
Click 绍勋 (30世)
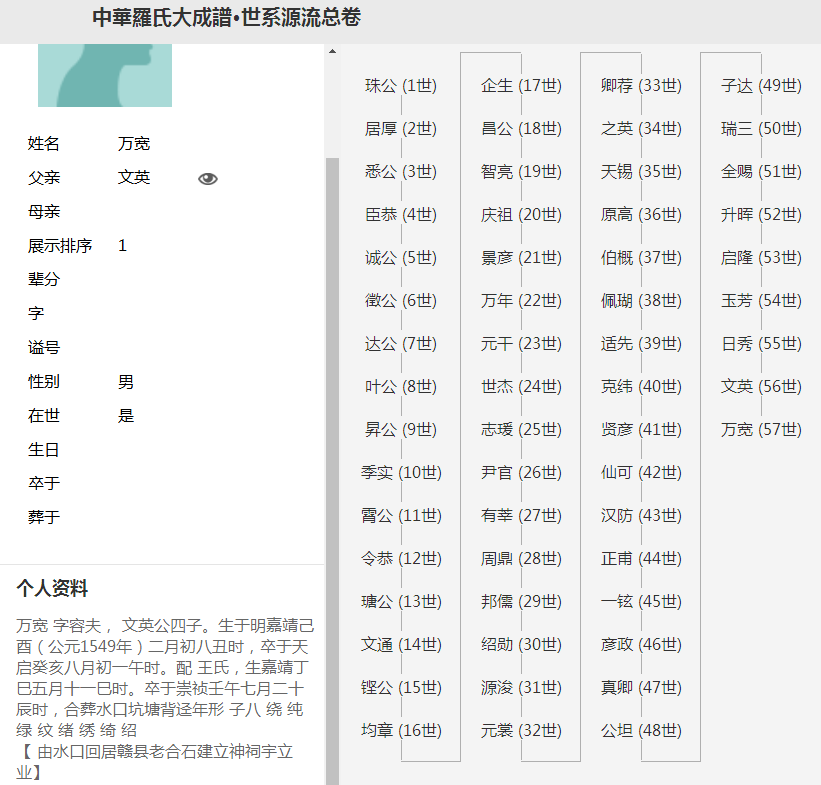(522, 644)
